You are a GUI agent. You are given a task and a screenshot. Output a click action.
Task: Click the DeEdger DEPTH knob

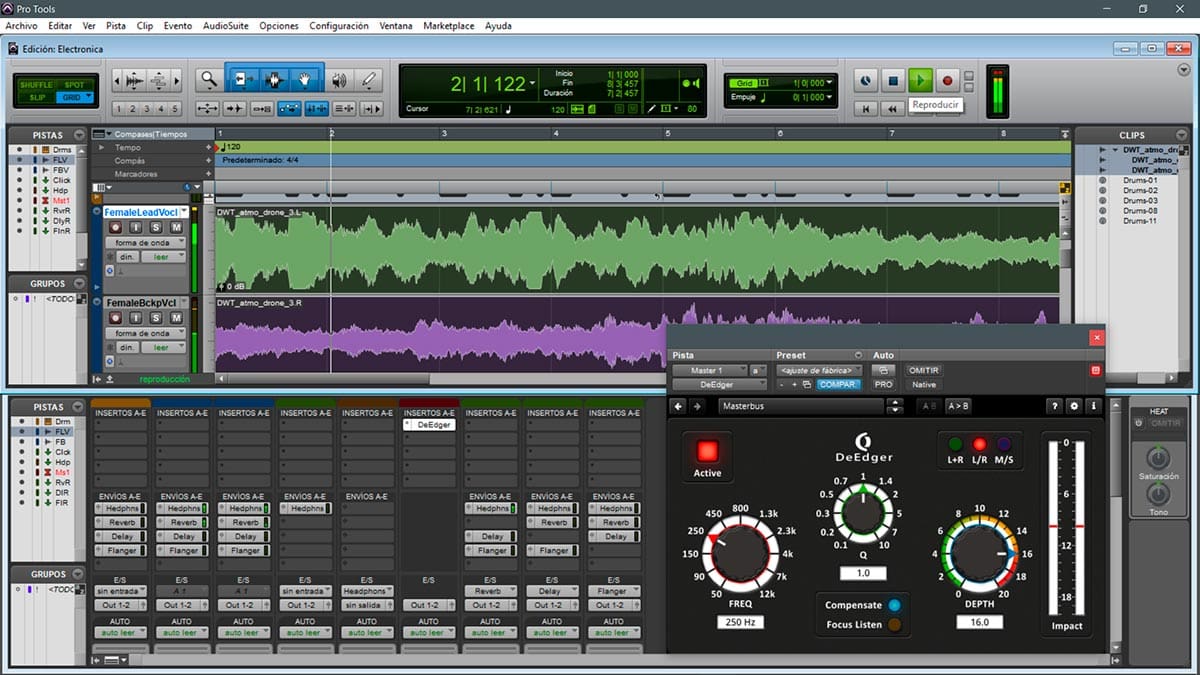[x=979, y=555]
